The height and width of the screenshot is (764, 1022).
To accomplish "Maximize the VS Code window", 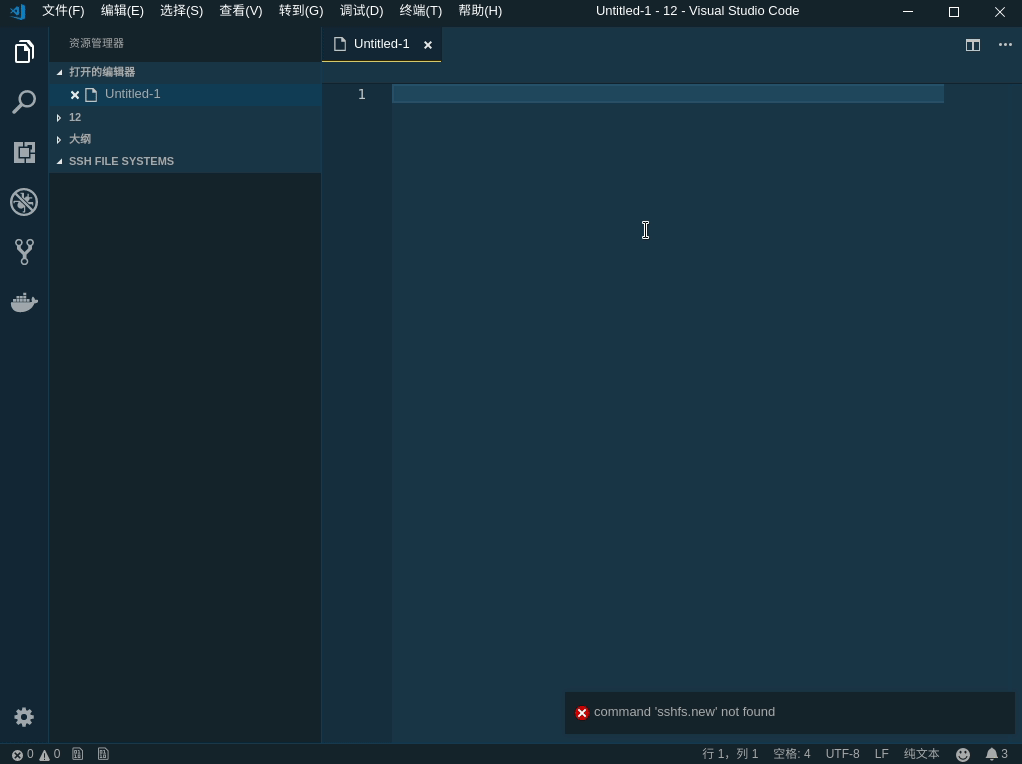I will 954,12.
